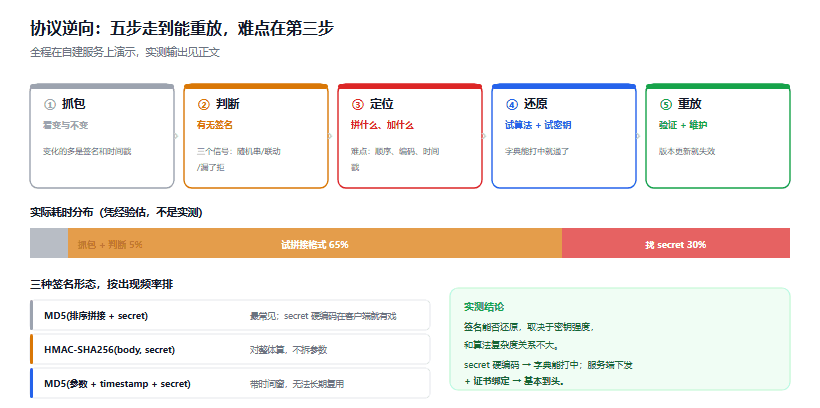Click the circled number ② icon beside 判断
Viewport: 820px width, 408px height.
[203, 105]
